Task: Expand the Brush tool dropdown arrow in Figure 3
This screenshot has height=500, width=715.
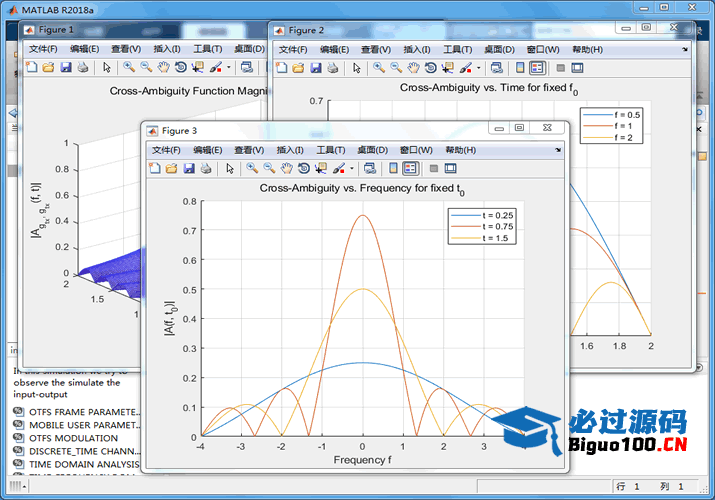Action: [x=352, y=169]
